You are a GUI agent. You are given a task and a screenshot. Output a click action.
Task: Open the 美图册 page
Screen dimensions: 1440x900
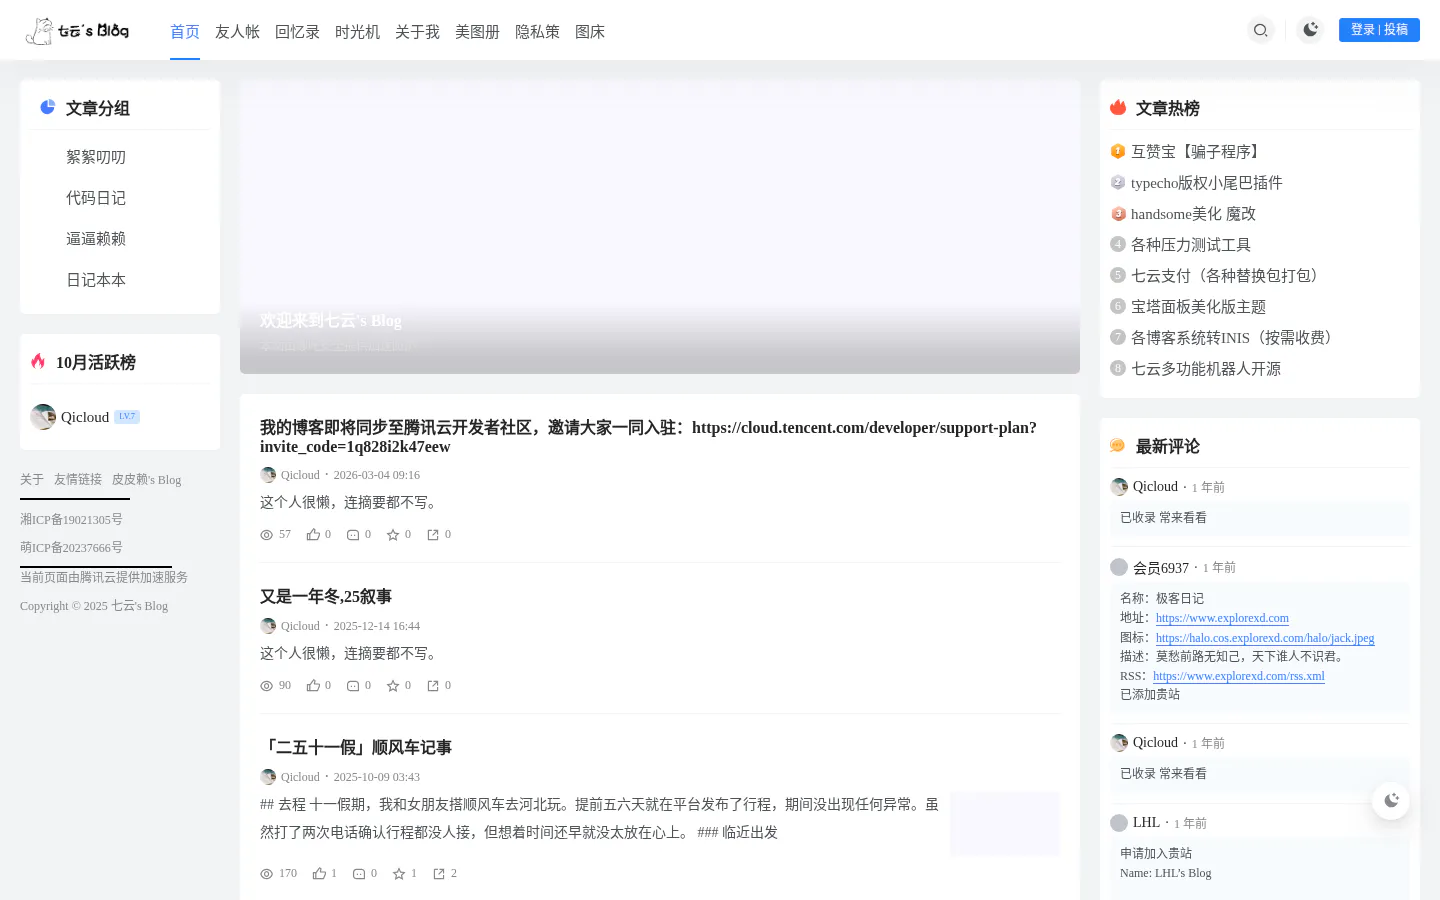click(477, 32)
